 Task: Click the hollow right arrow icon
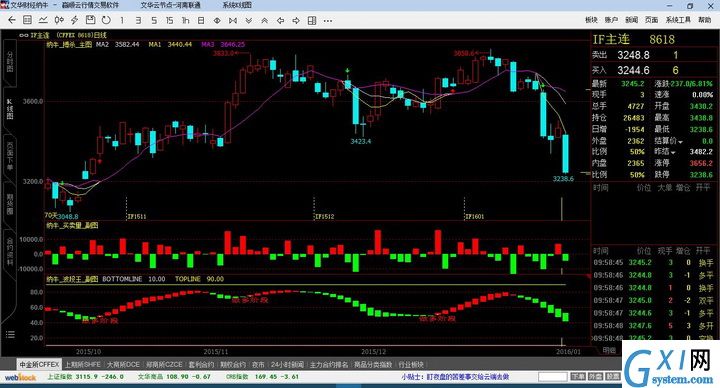pyautogui.click(x=296, y=20)
